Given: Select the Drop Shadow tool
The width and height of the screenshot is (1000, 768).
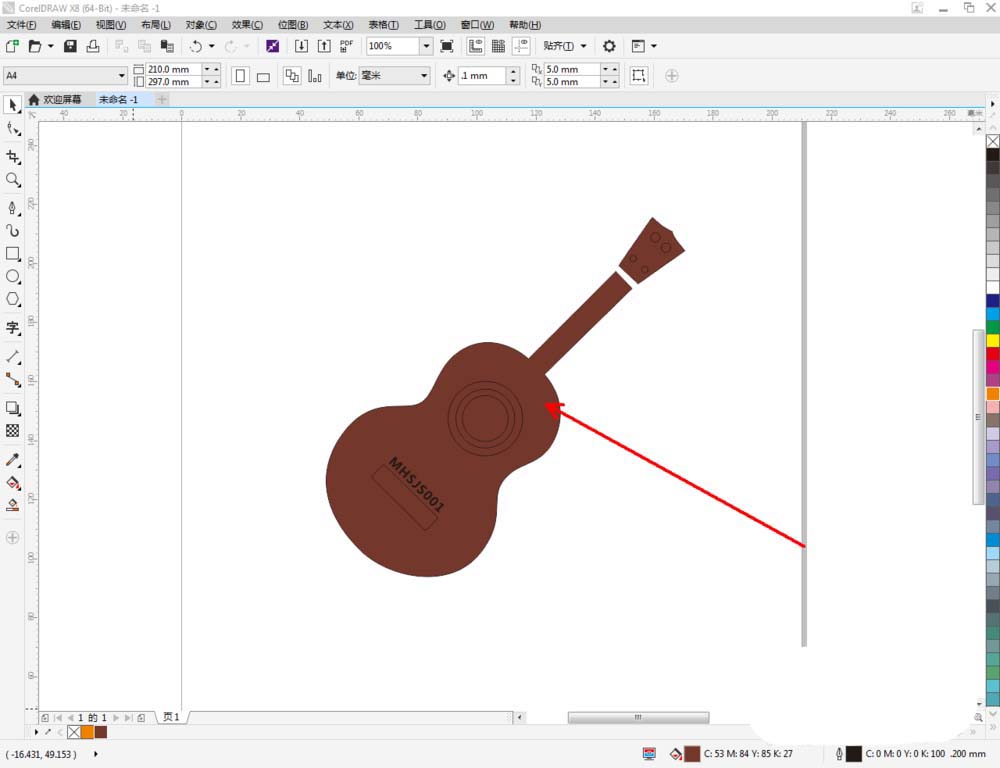Looking at the screenshot, I should [13, 408].
